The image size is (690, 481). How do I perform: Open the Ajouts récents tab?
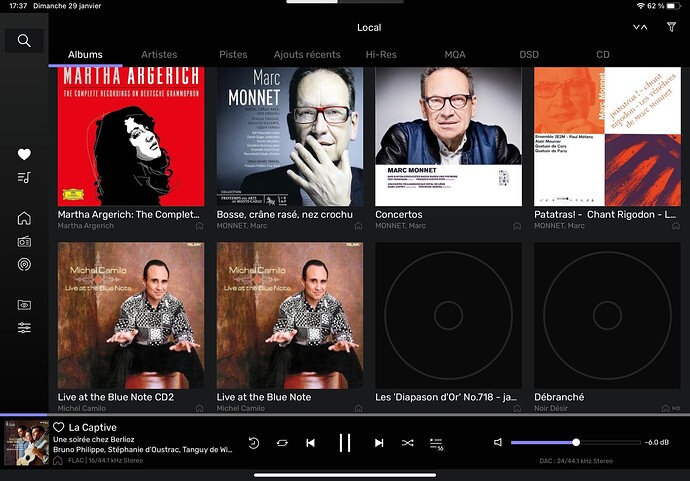pos(307,55)
